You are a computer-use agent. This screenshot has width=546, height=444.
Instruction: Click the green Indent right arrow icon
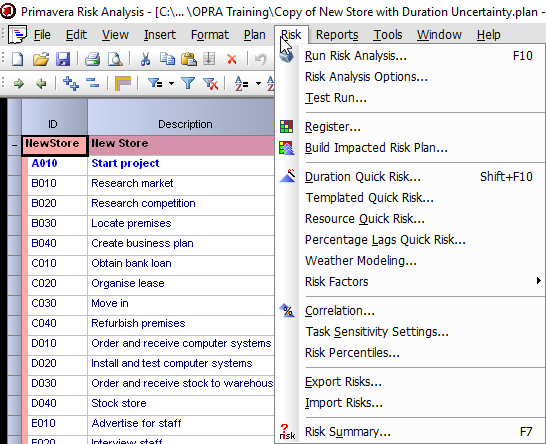click(19, 84)
